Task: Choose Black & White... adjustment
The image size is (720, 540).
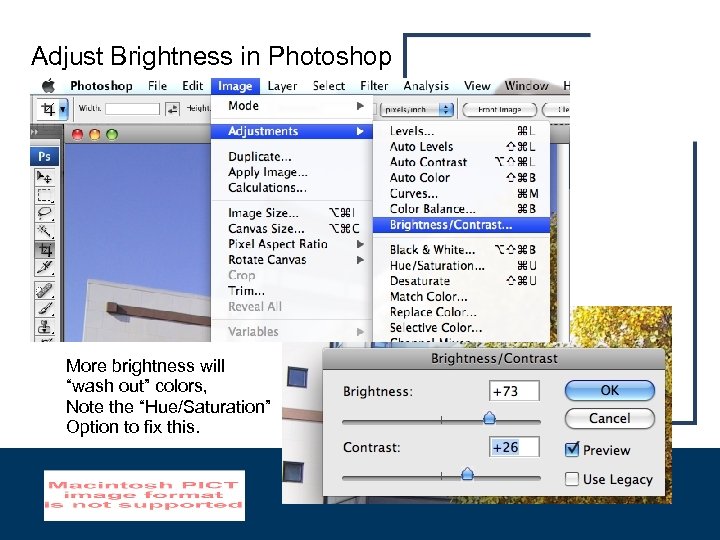Action: (461, 250)
